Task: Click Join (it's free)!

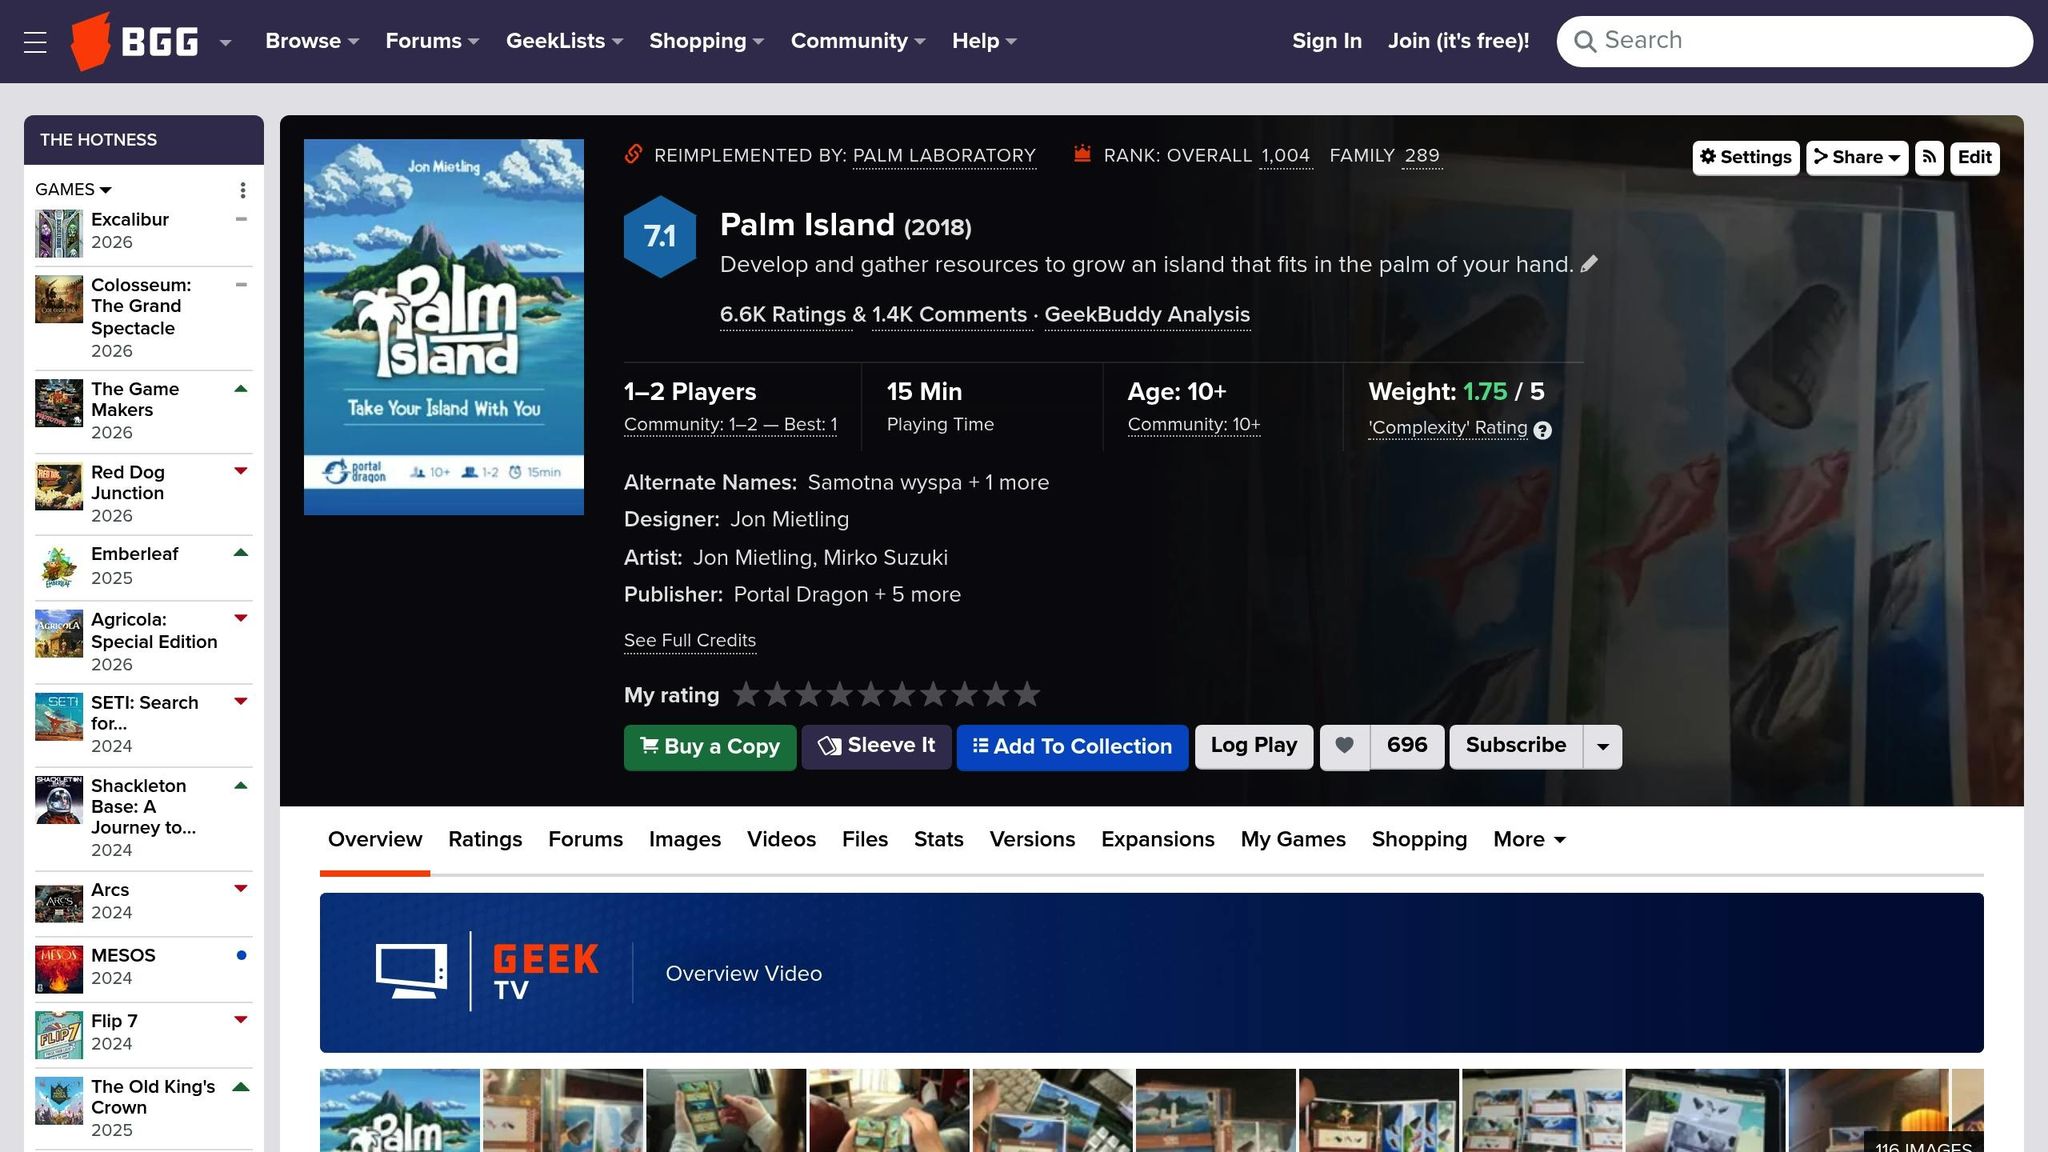Action: [1458, 41]
